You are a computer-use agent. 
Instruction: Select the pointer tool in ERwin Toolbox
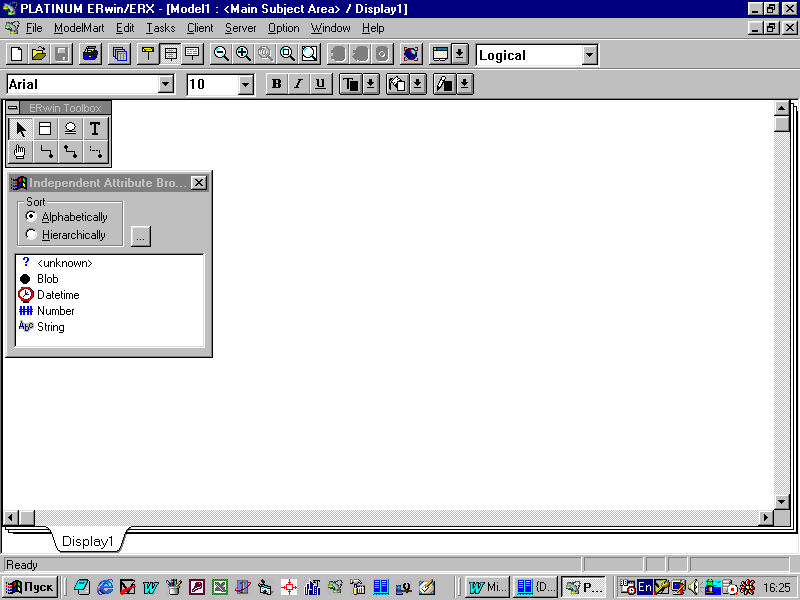[x=20, y=129]
